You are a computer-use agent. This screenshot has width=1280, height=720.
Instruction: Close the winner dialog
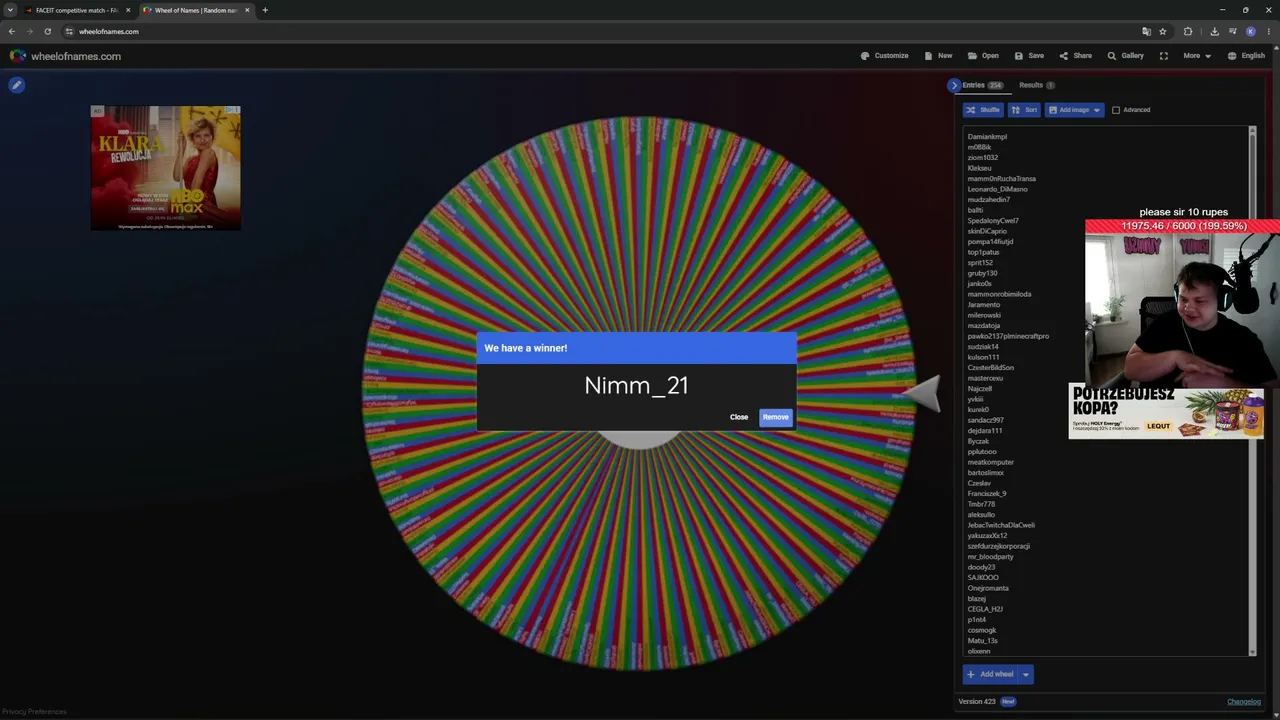739,417
